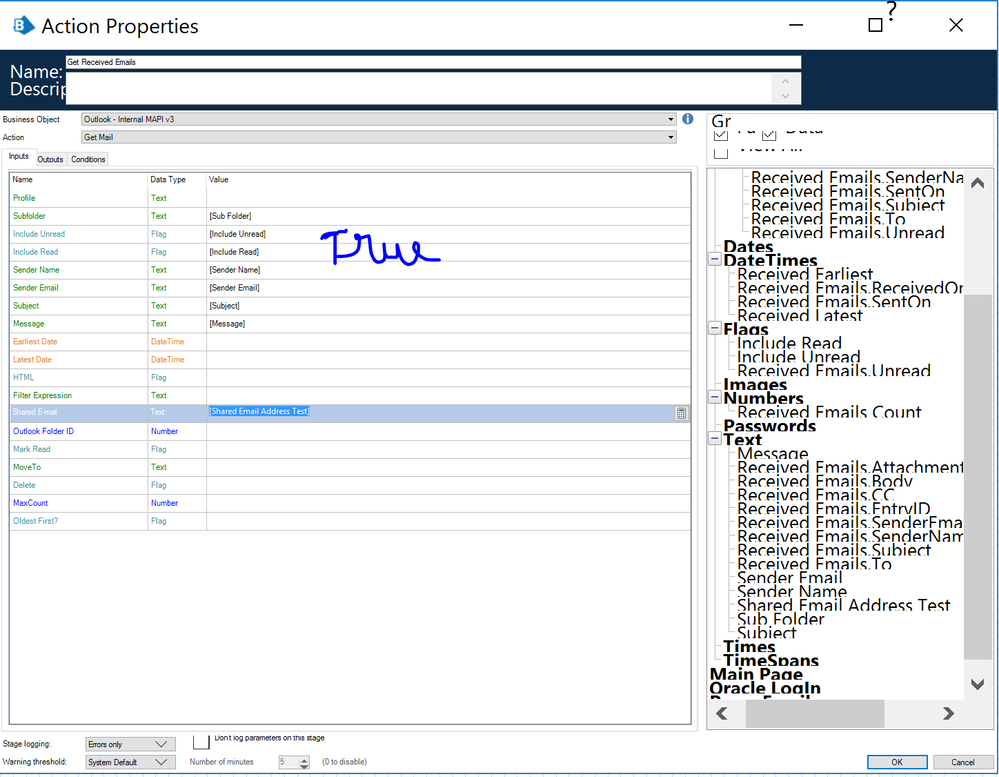This screenshot has height=777, width=999.
Task: Select Received Emails.Body tree item
Action: pyautogui.click(x=824, y=481)
